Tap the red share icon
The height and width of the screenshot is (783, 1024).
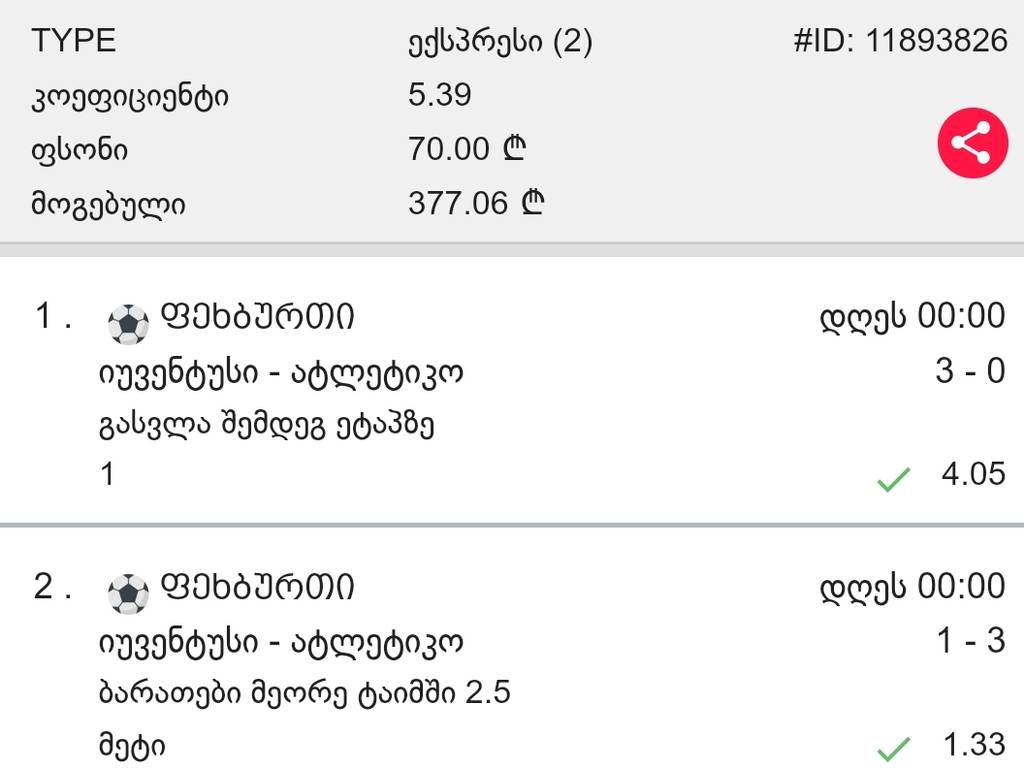pos(971,144)
